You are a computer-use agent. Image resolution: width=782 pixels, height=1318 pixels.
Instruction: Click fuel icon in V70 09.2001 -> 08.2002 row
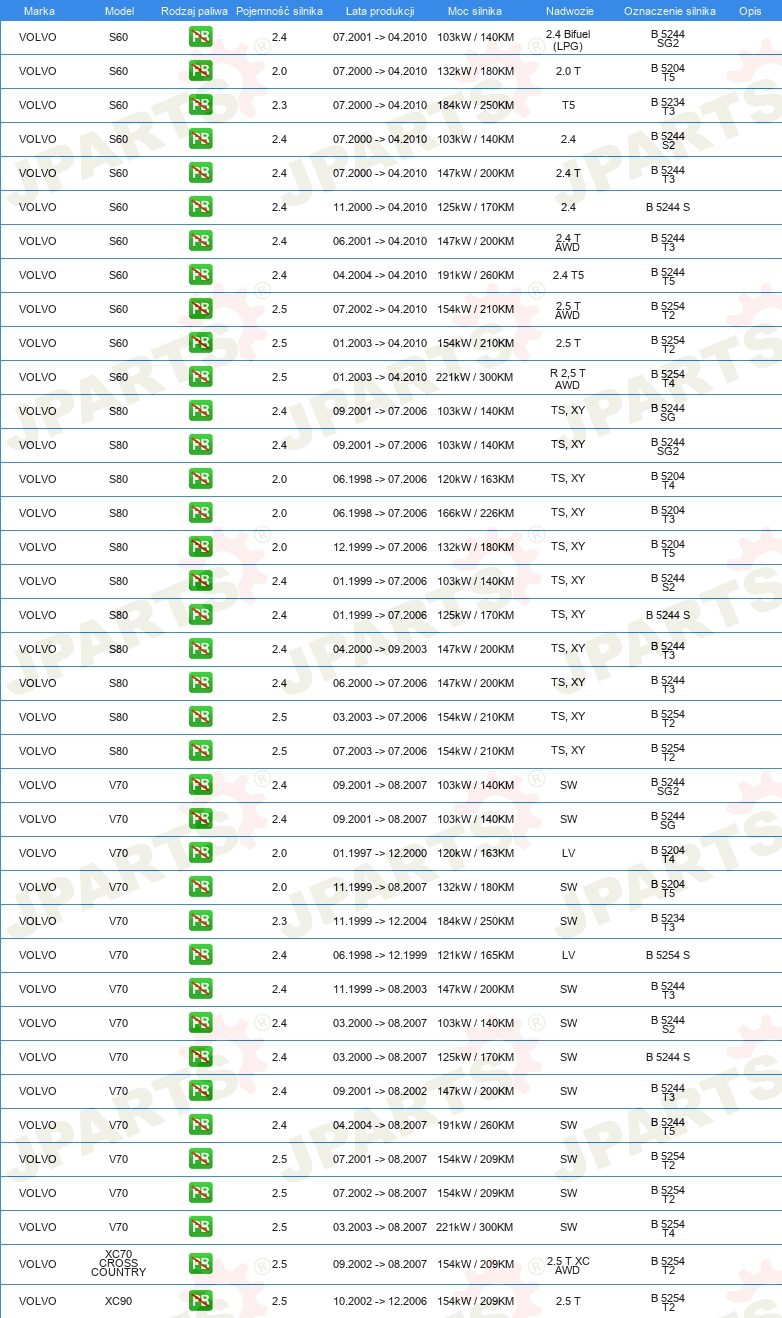tap(200, 1092)
